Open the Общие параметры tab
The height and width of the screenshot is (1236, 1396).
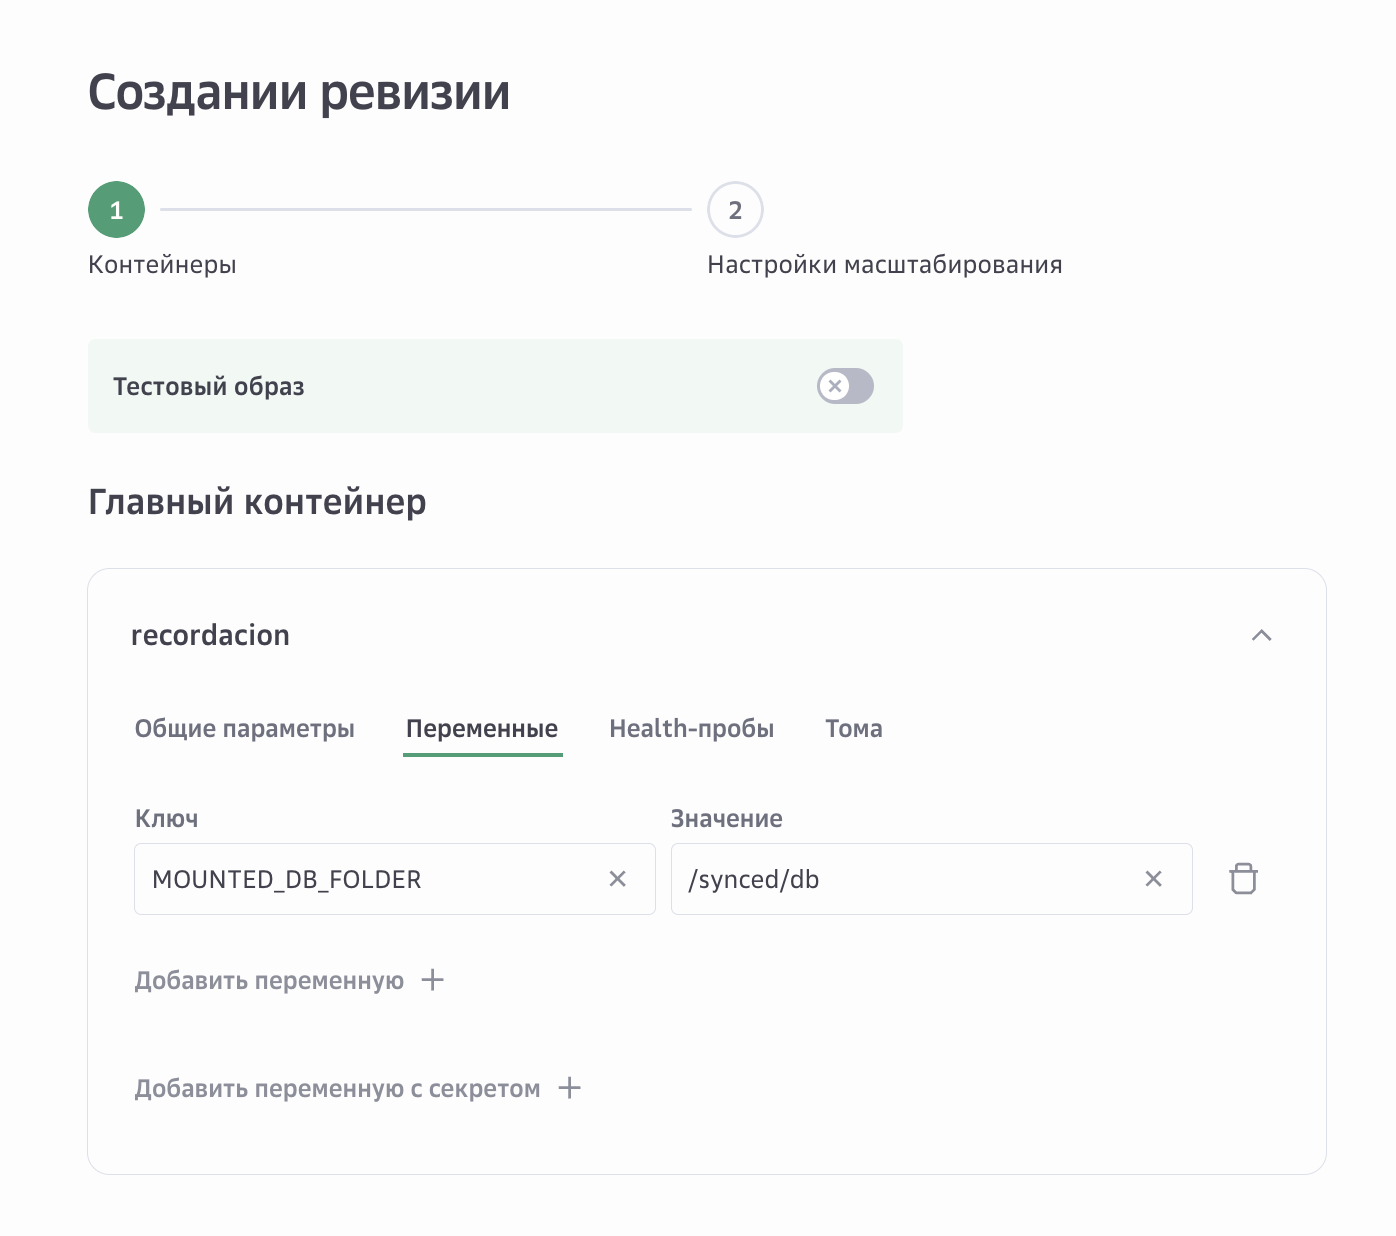tap(244, 729)
